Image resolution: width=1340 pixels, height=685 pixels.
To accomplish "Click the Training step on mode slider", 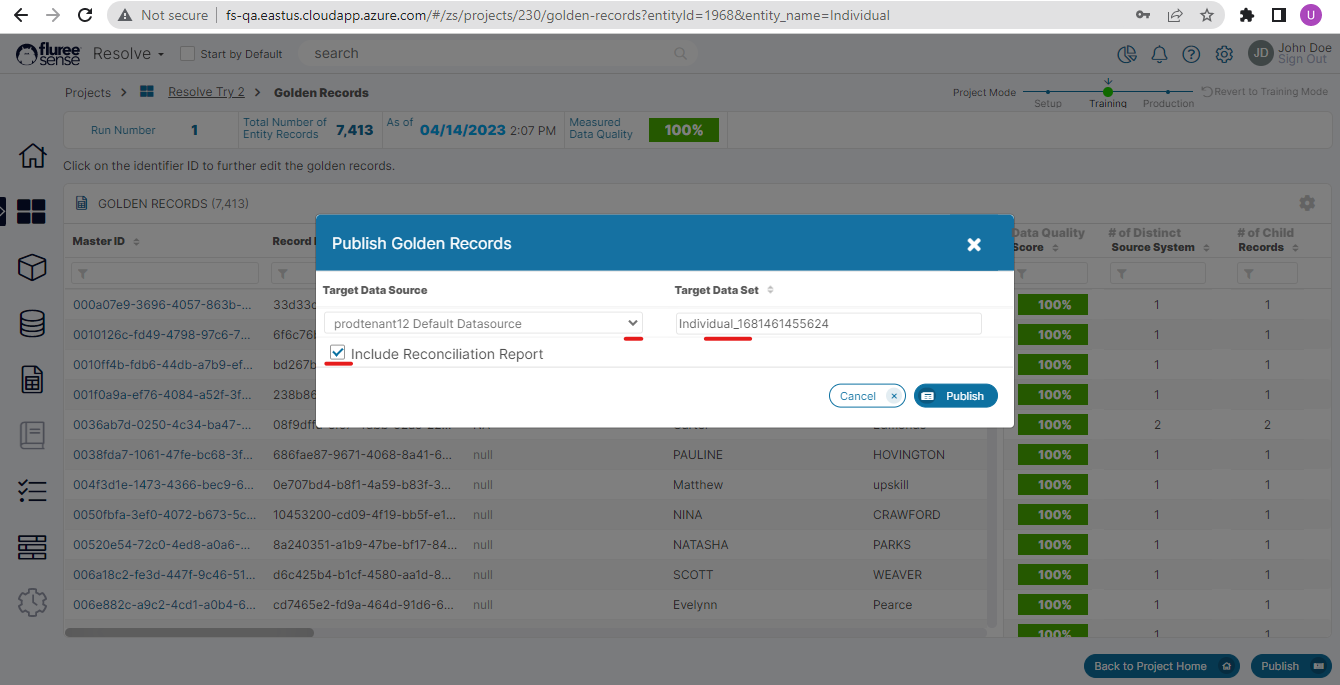I will pyautogui.click(x=1107, y=93).
